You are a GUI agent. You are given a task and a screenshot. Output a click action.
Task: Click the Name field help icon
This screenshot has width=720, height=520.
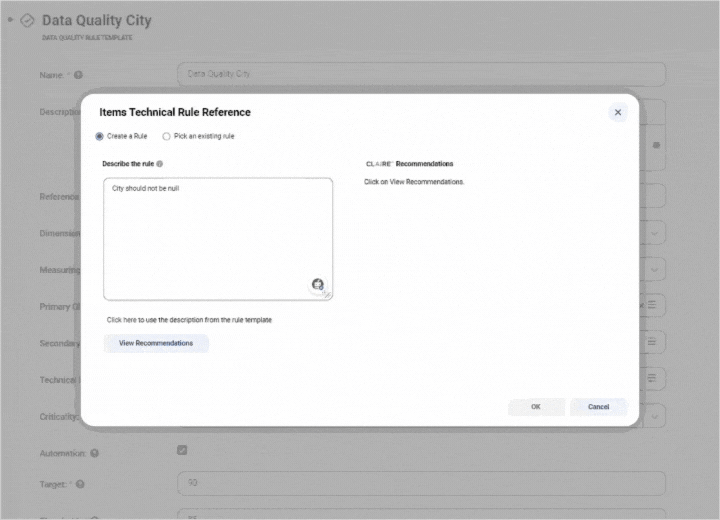click(x=79, y=75)
